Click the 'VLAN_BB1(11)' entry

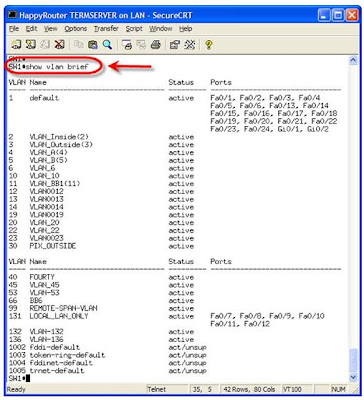point(55,184)
